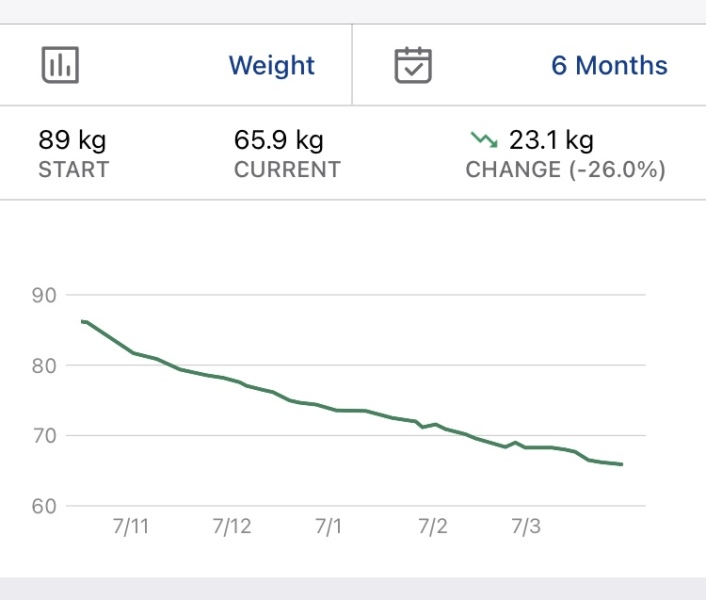
Task: Select the 7/12 date on the chart axis
Action: tap(232, 527)
